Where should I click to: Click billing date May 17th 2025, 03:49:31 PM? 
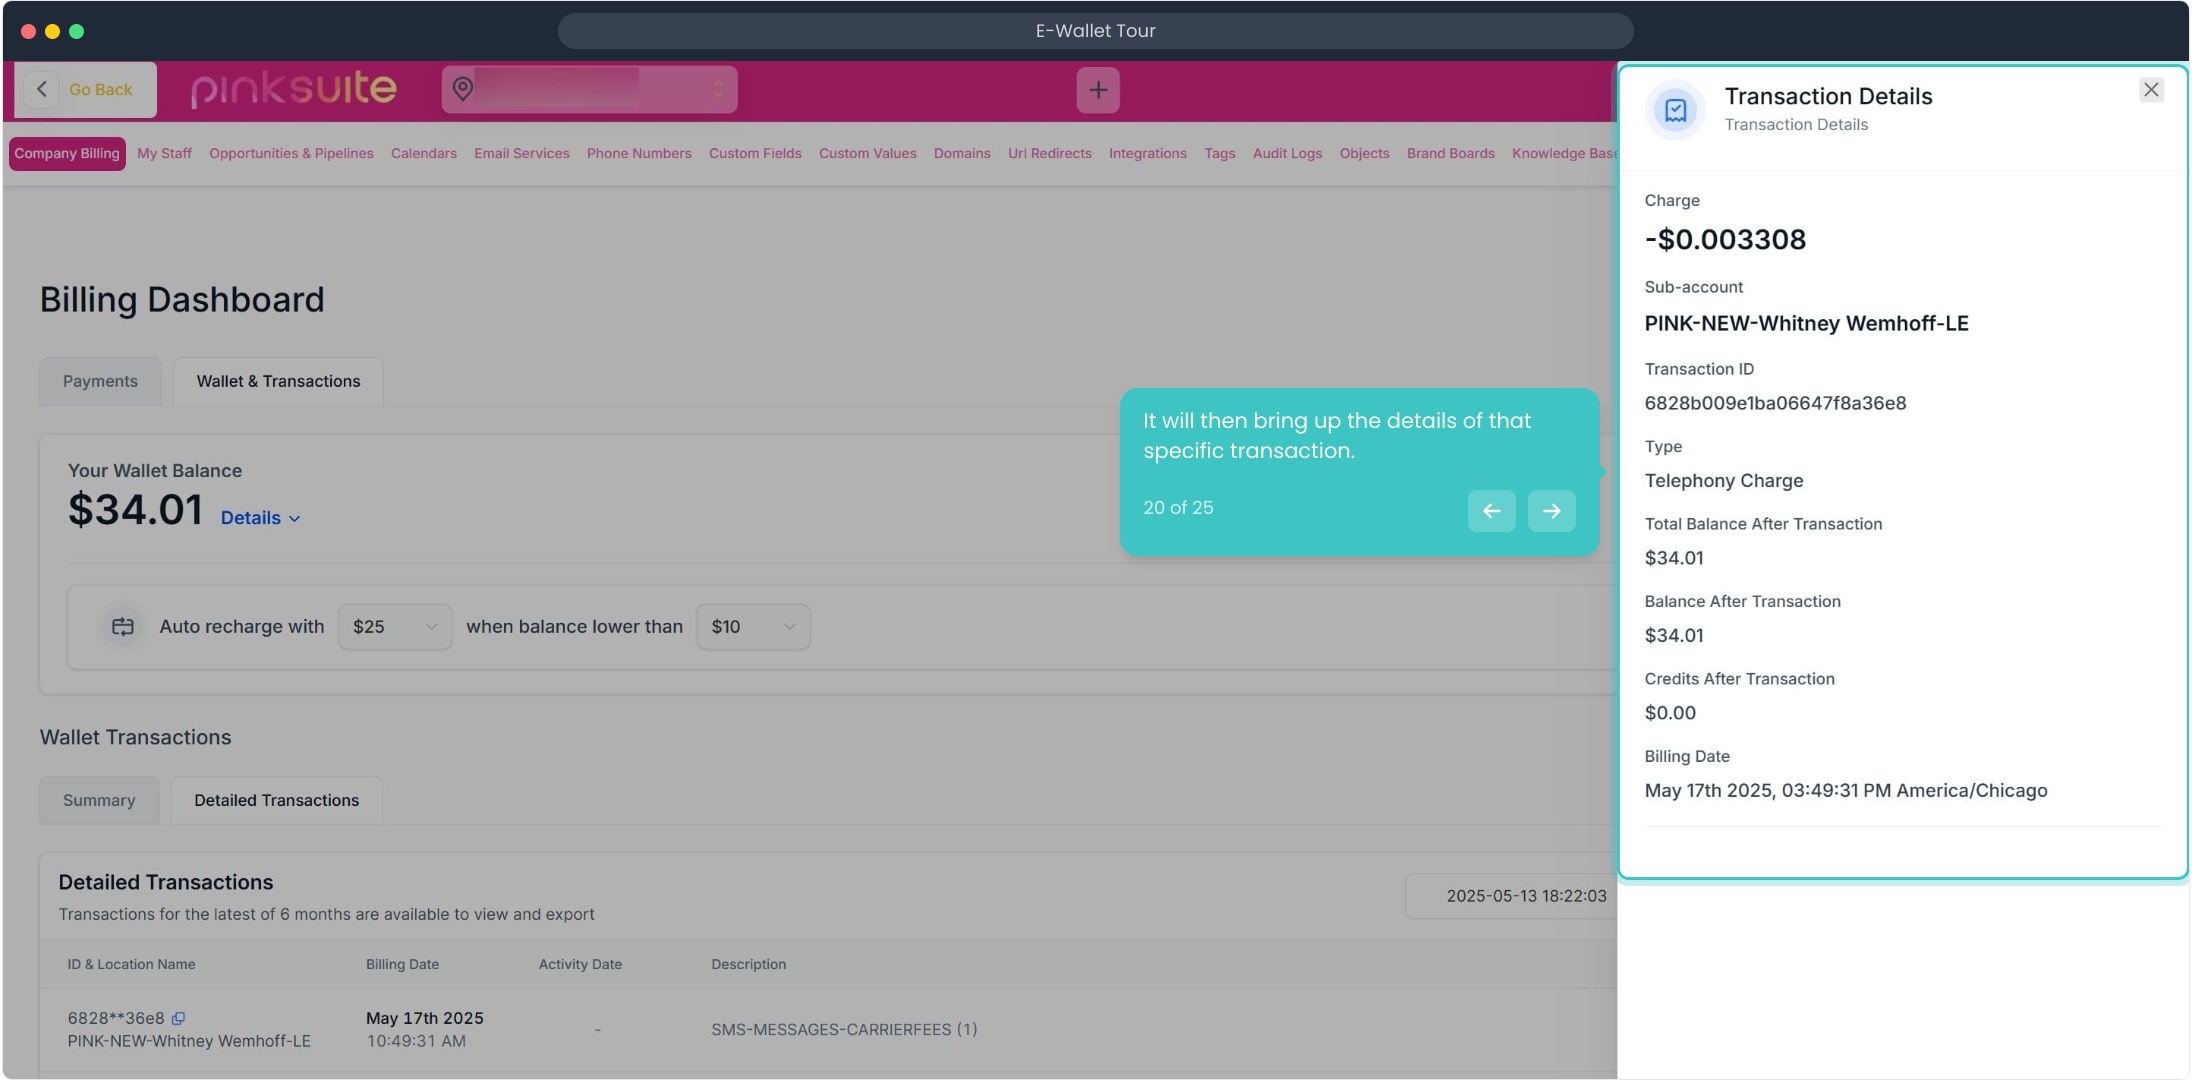[x=1846, y=791]
